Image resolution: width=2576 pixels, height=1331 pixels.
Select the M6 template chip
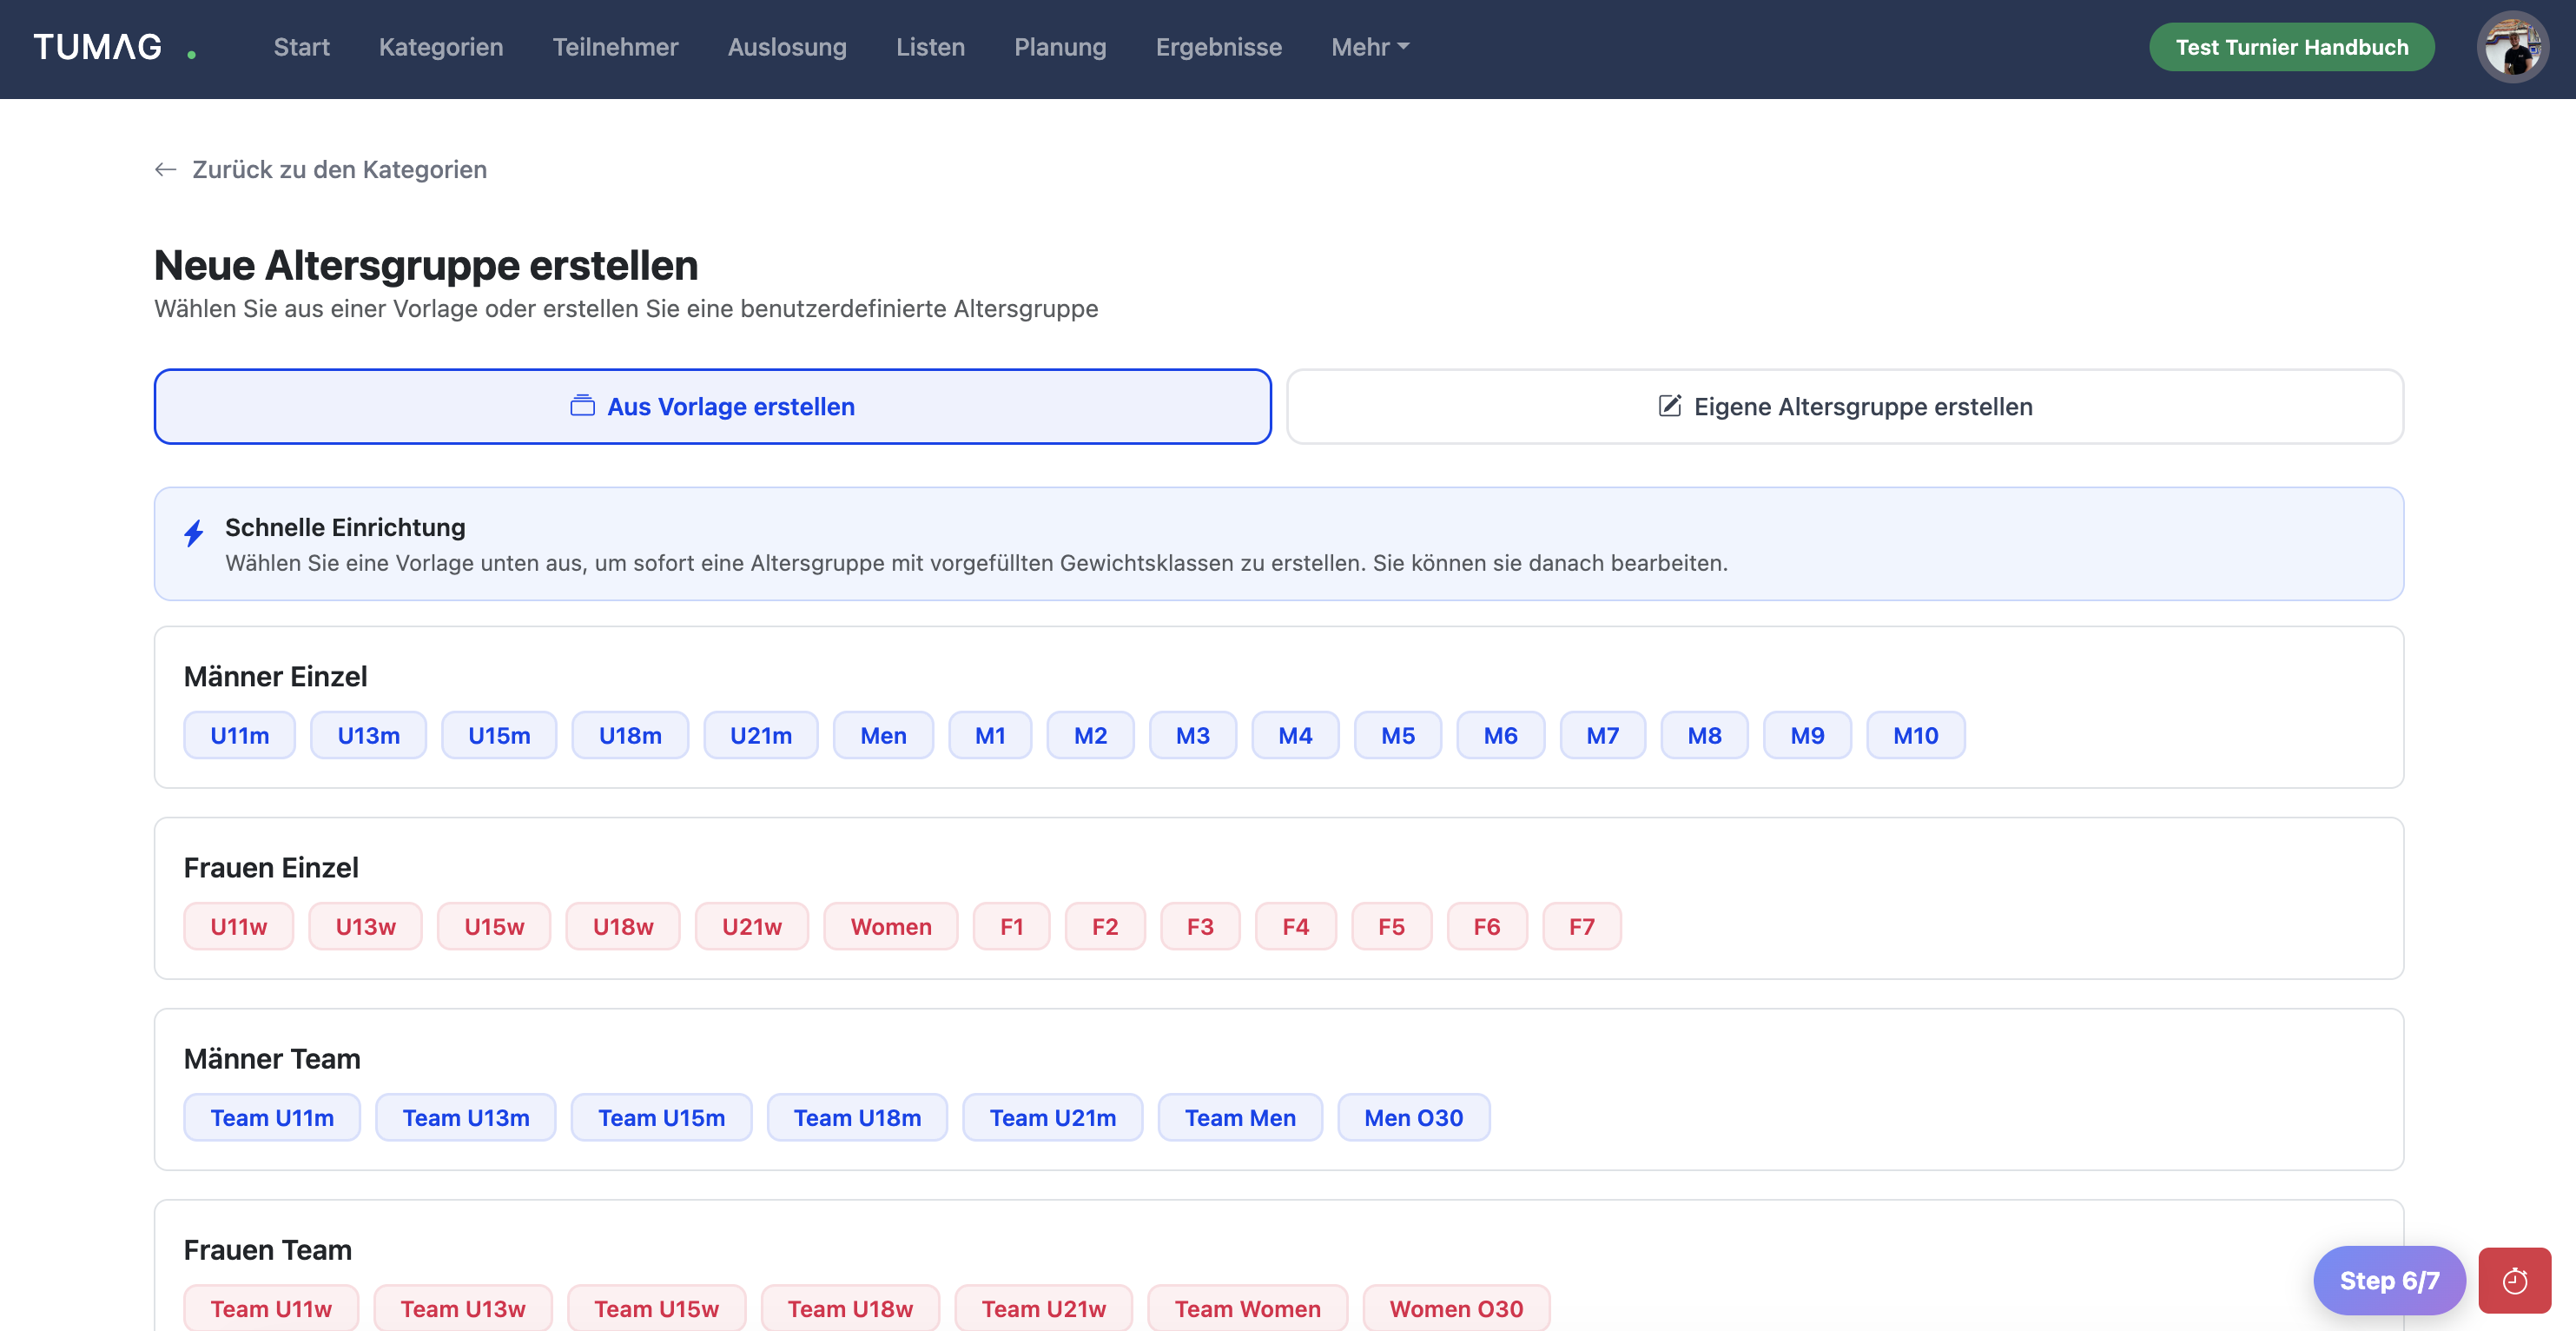[x=1500, y=735]
